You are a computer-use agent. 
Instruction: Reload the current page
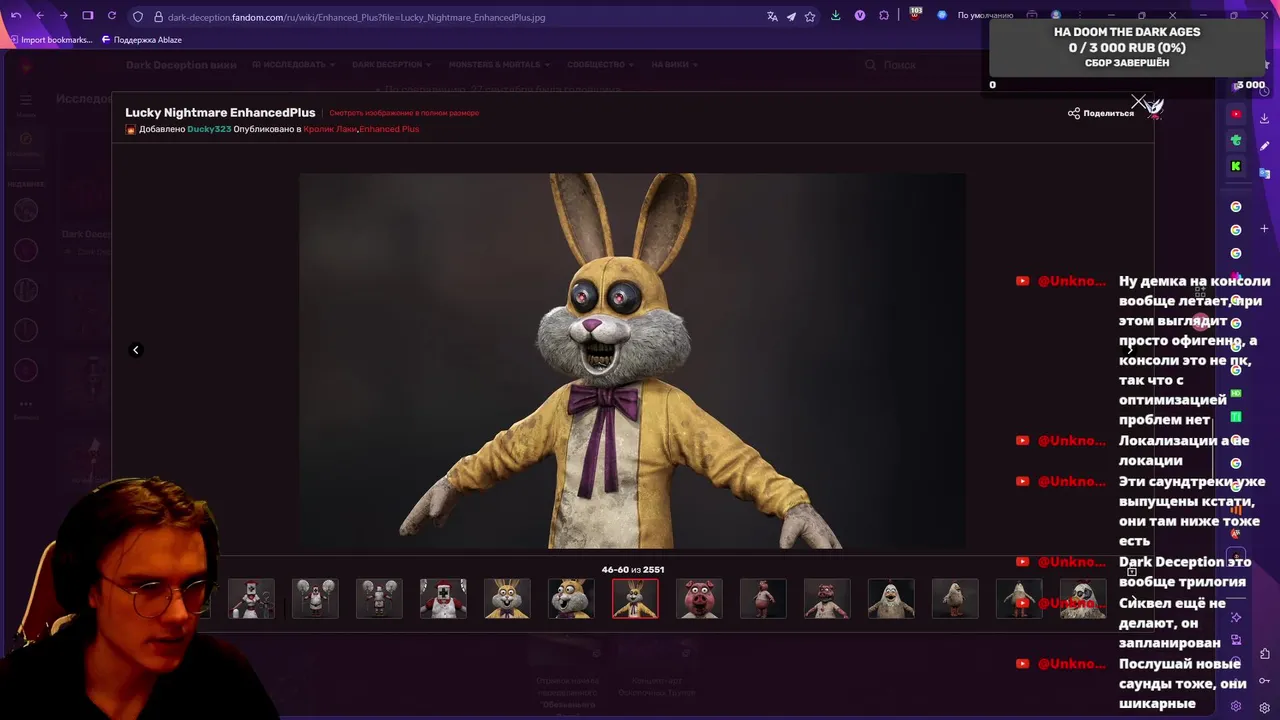[111, 16]
